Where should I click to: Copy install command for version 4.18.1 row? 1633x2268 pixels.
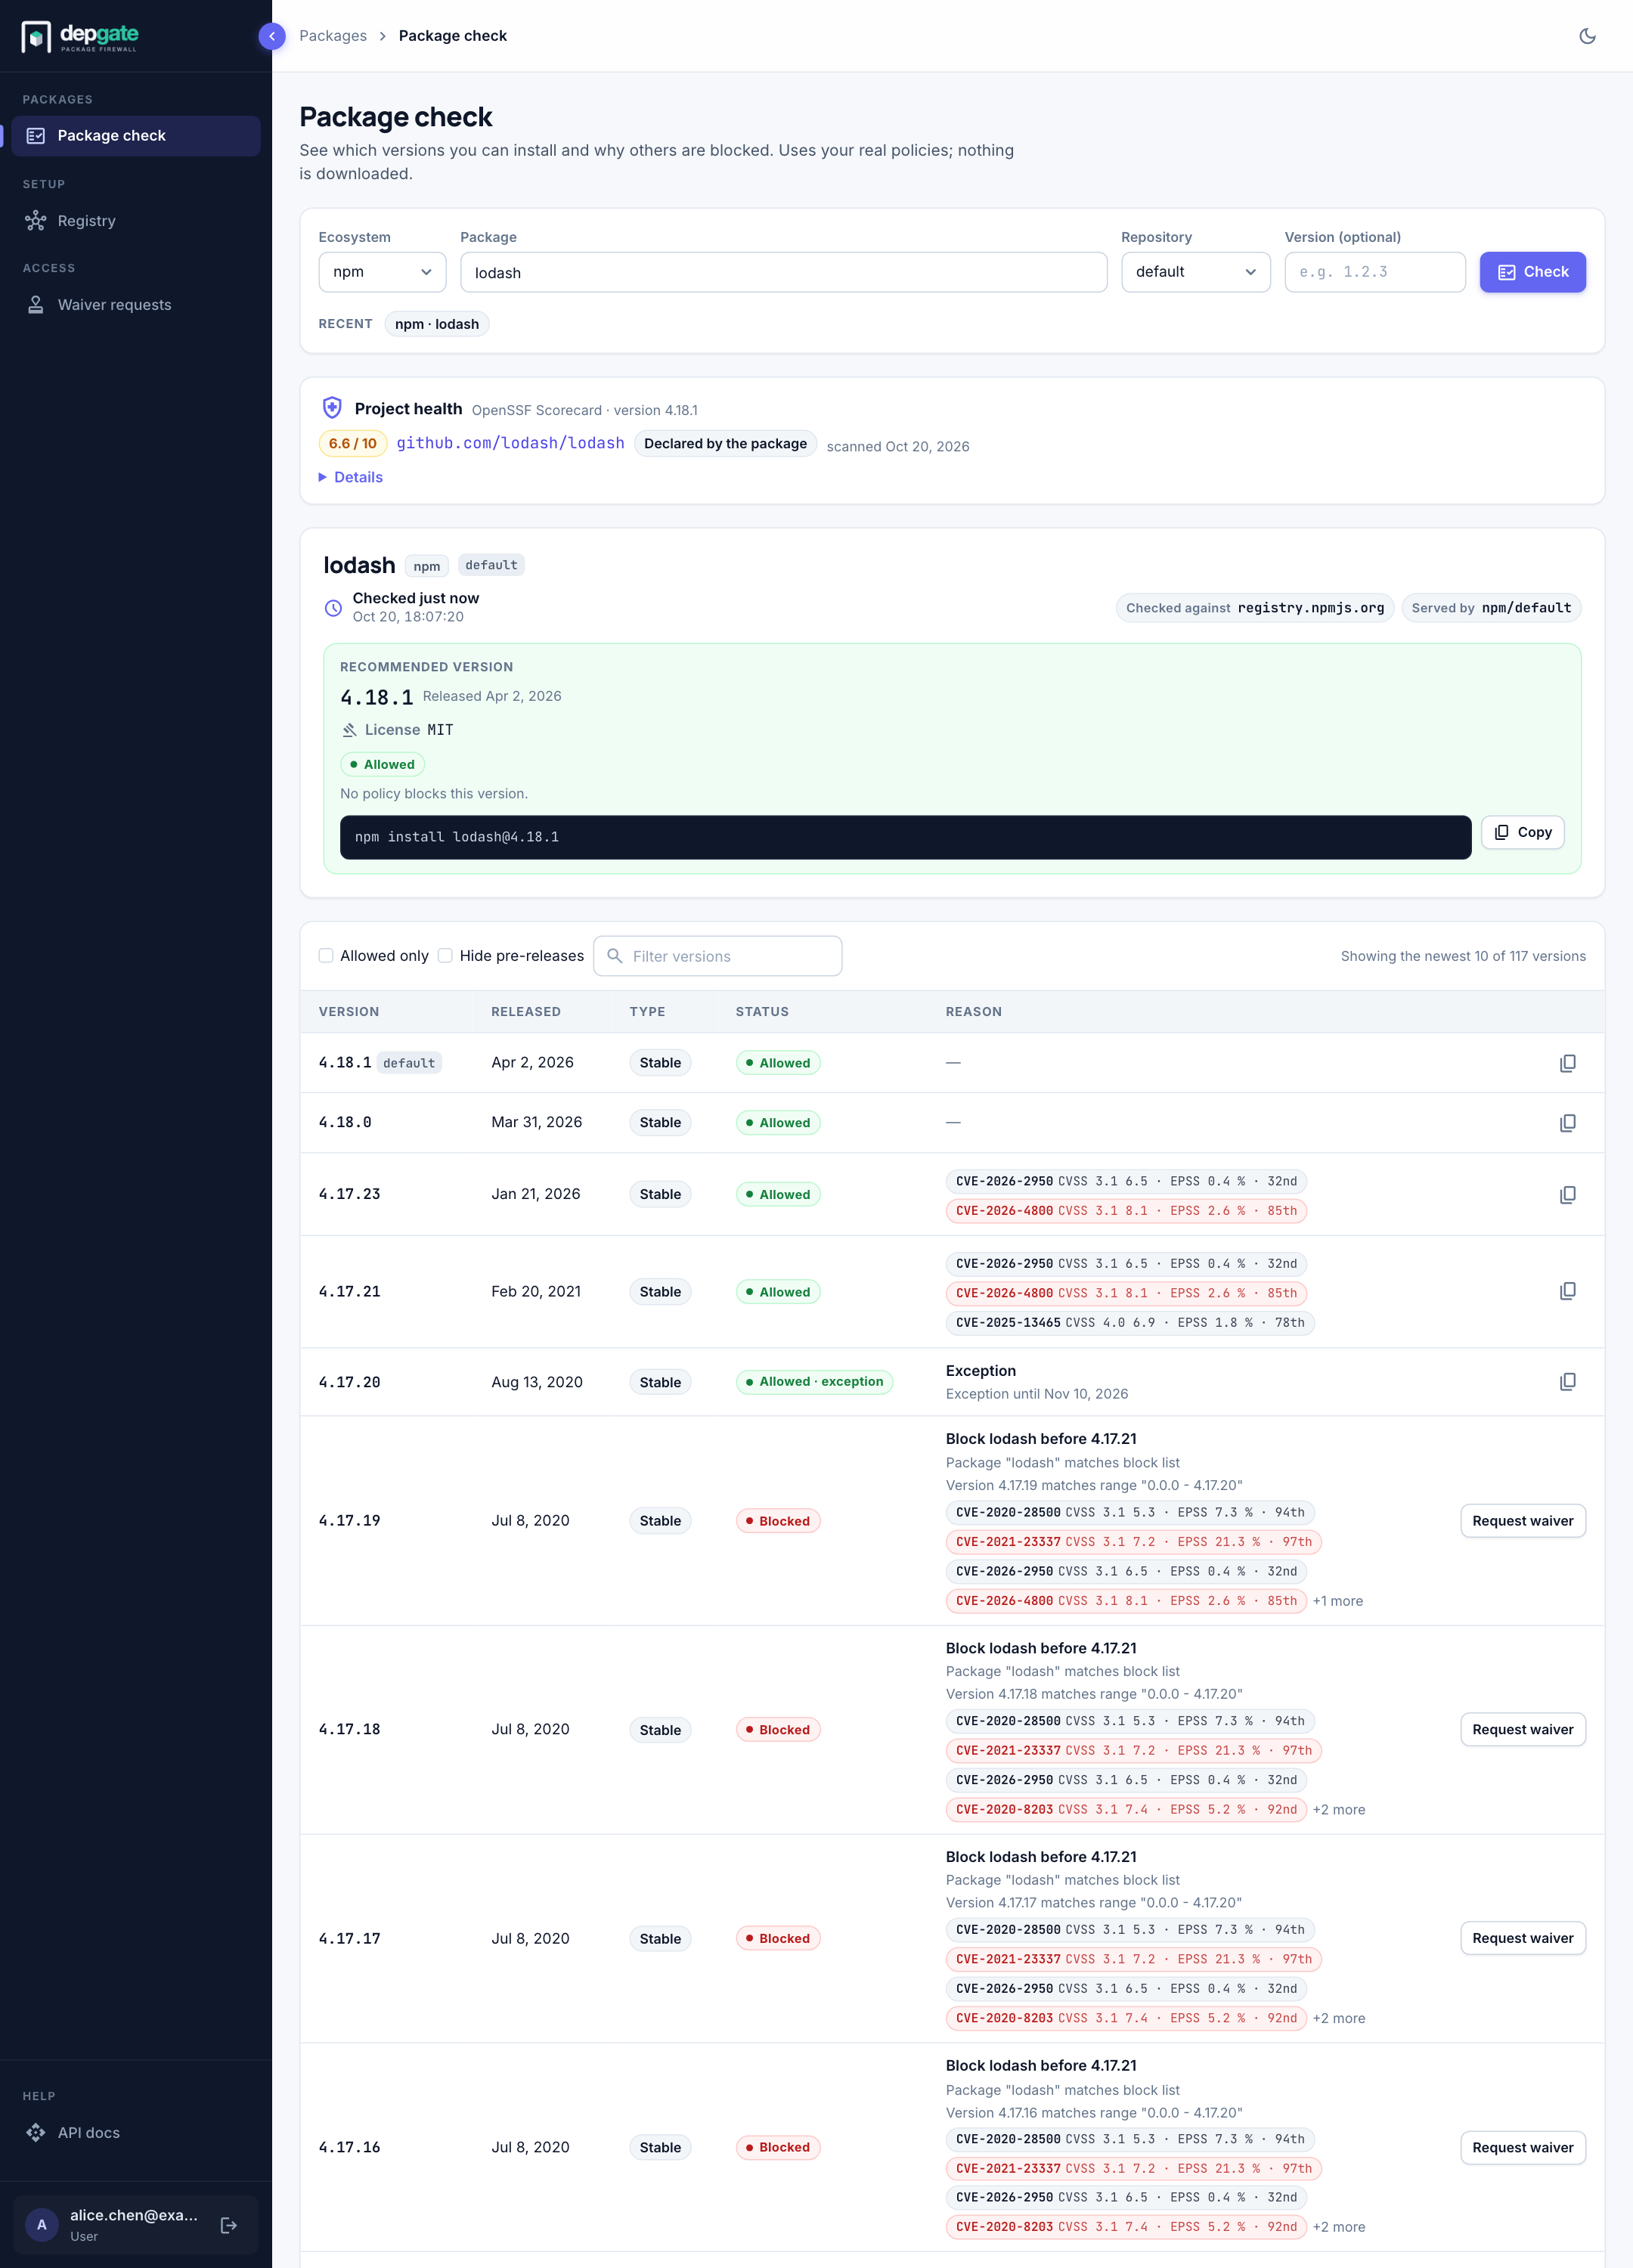(1567, 1063)
